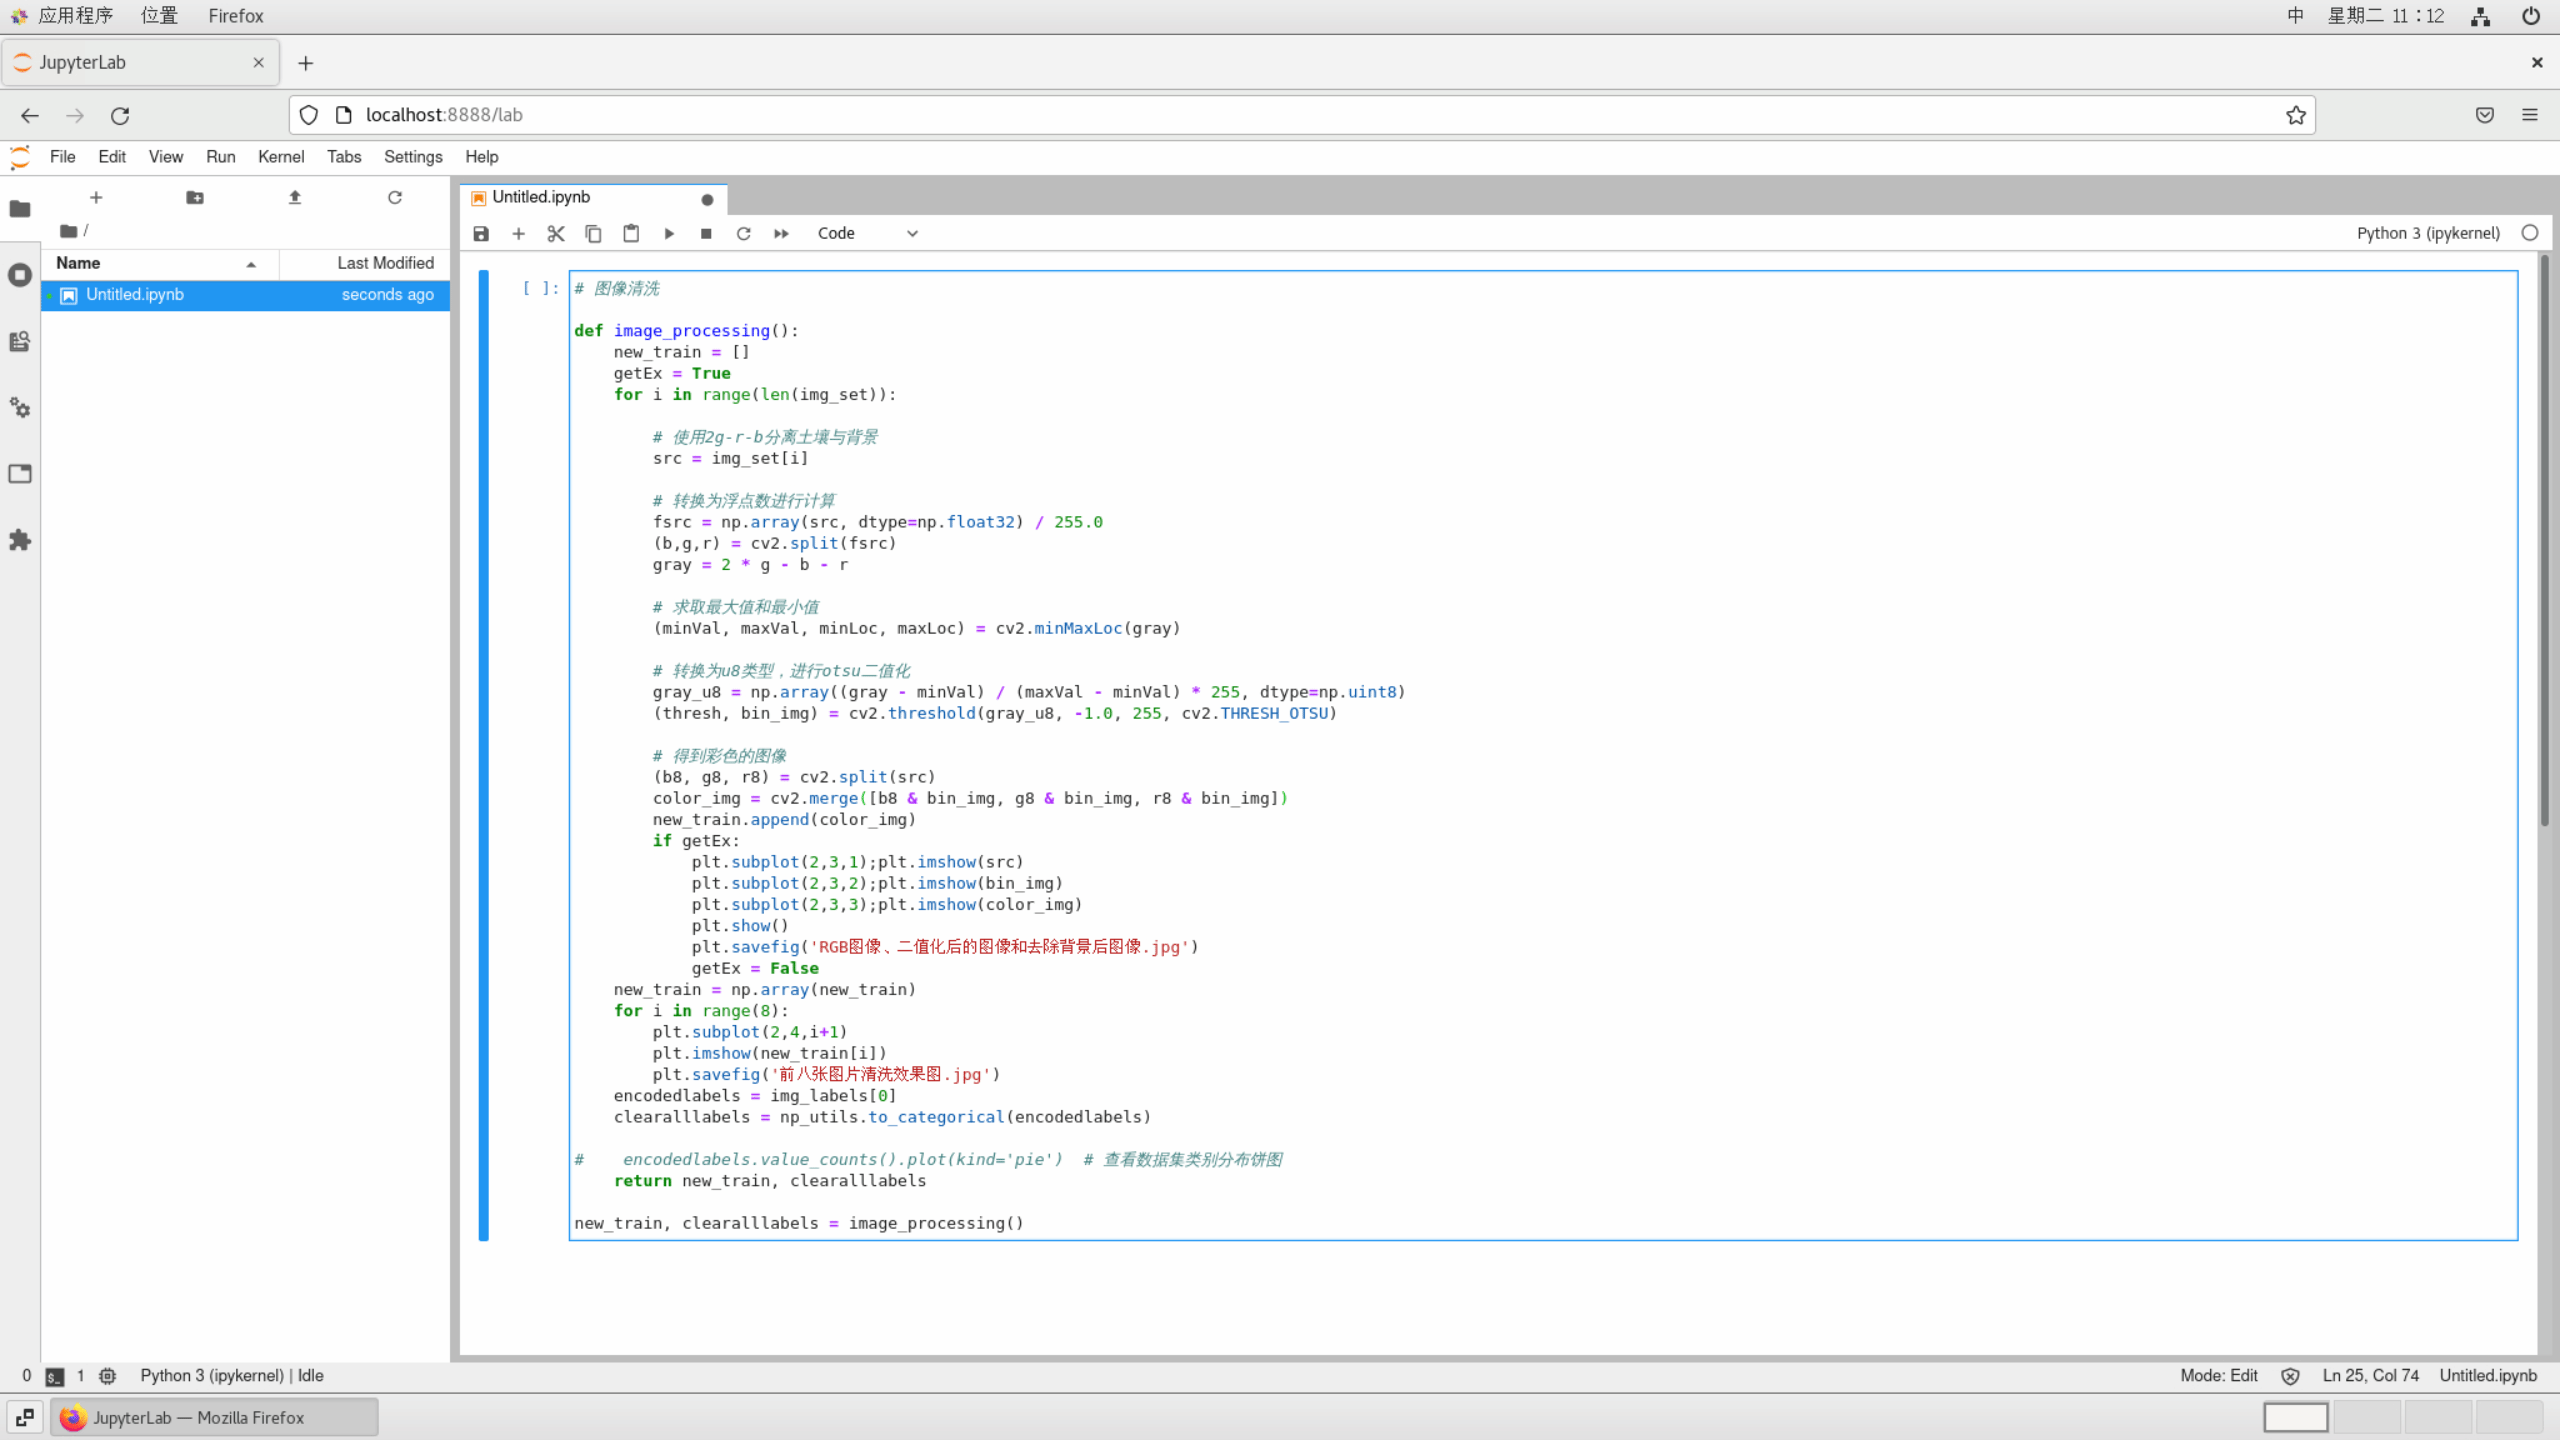Click the kernel status circle indicator
This screenshot has width=2560, height=1440.
(2530, 233)
